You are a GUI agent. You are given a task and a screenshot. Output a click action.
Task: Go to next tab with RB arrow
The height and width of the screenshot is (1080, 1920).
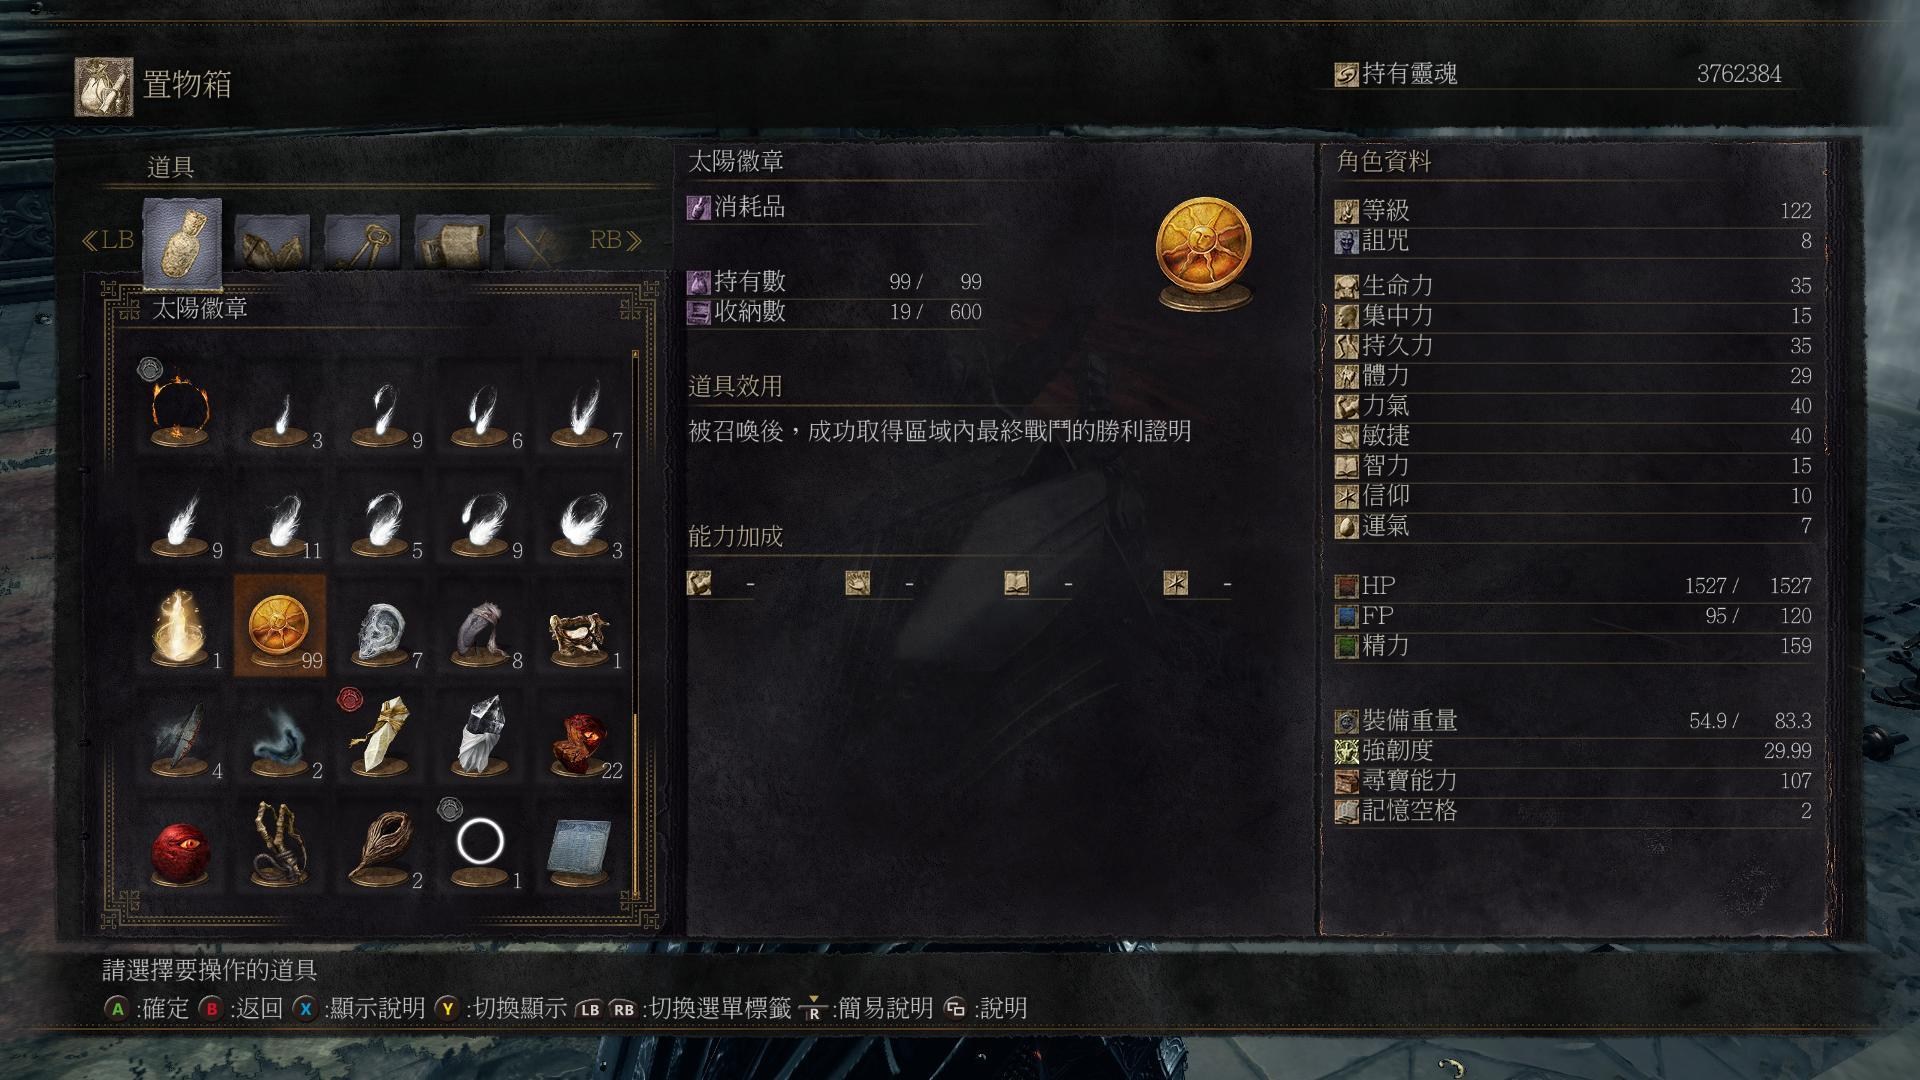(615, 240)
